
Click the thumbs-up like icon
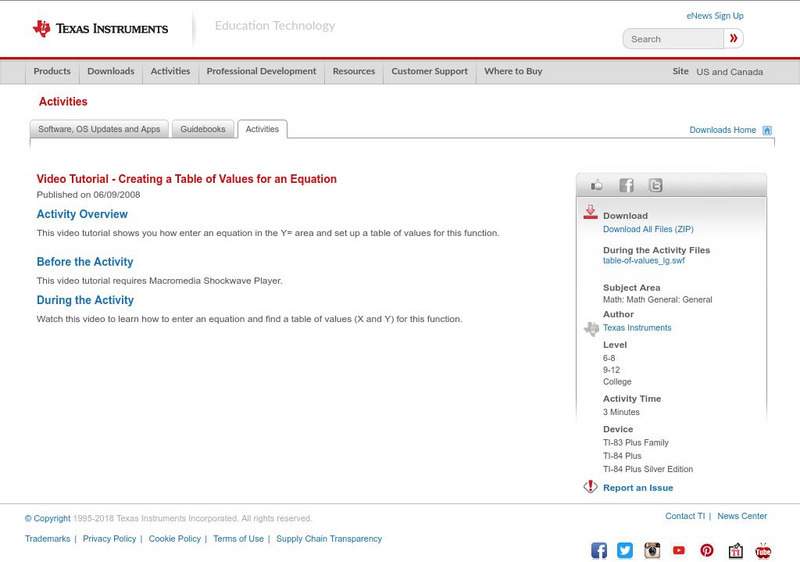[x=596, y=185]
